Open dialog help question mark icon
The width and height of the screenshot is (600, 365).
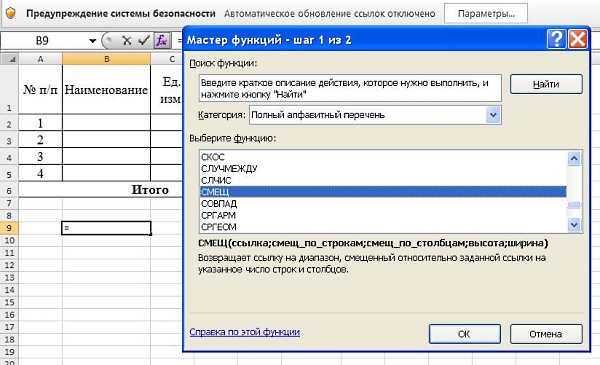coord(556,39)
